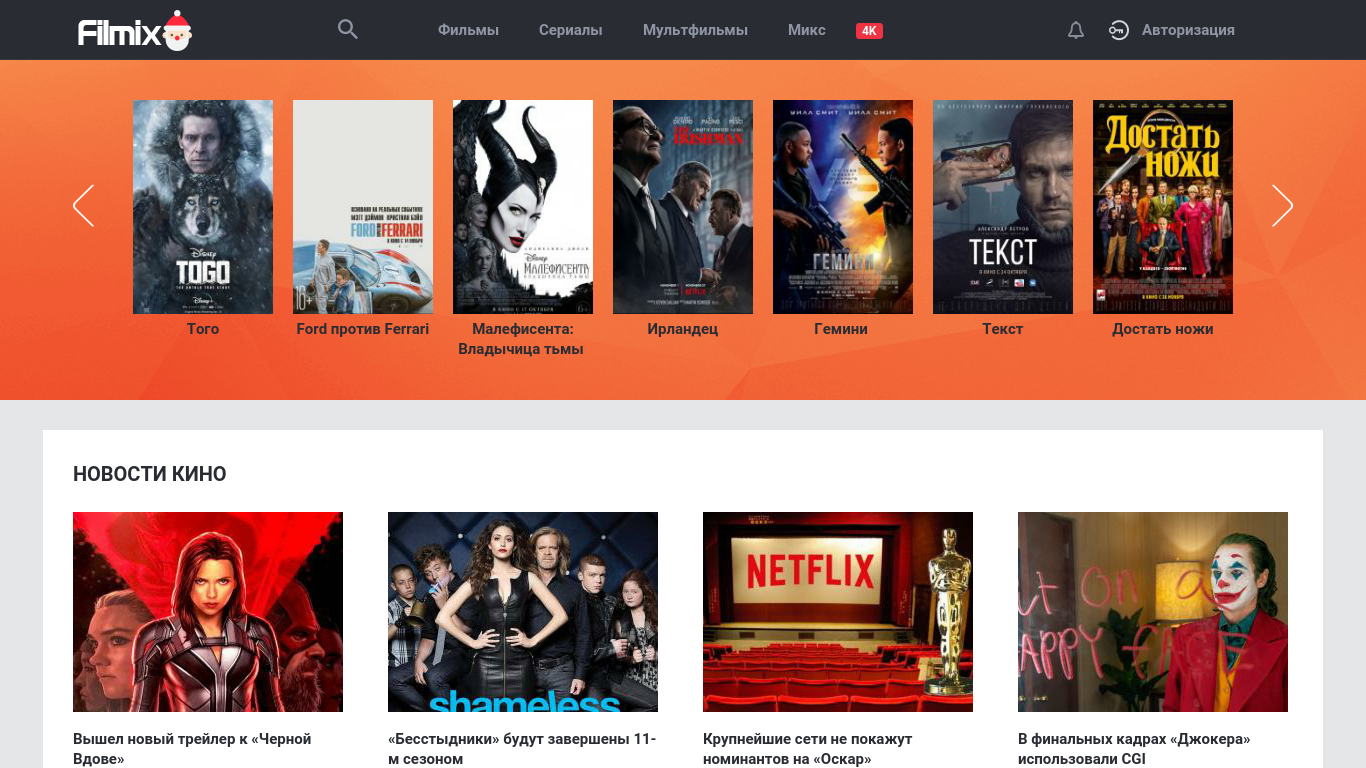
Task: Choose the Достать ножи poster
Action: click(1163, 207)
